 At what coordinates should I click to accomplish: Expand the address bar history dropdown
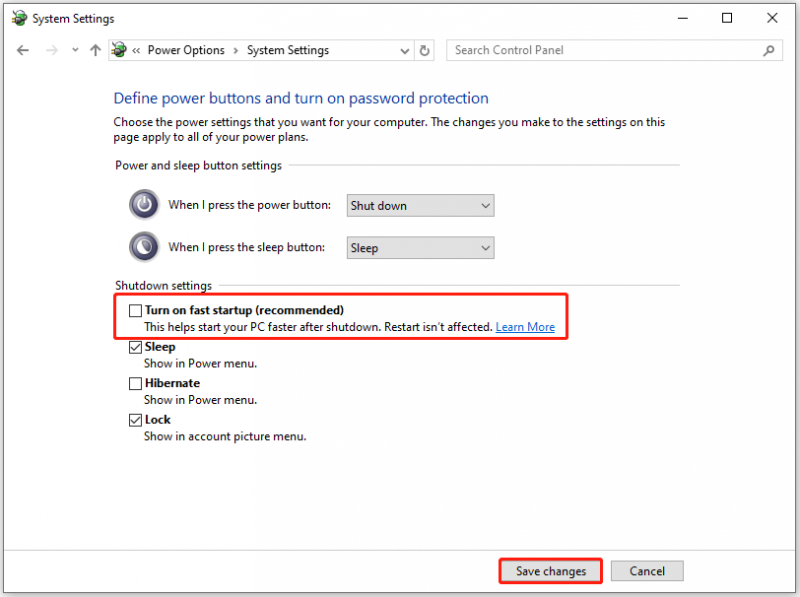point(405,51)
